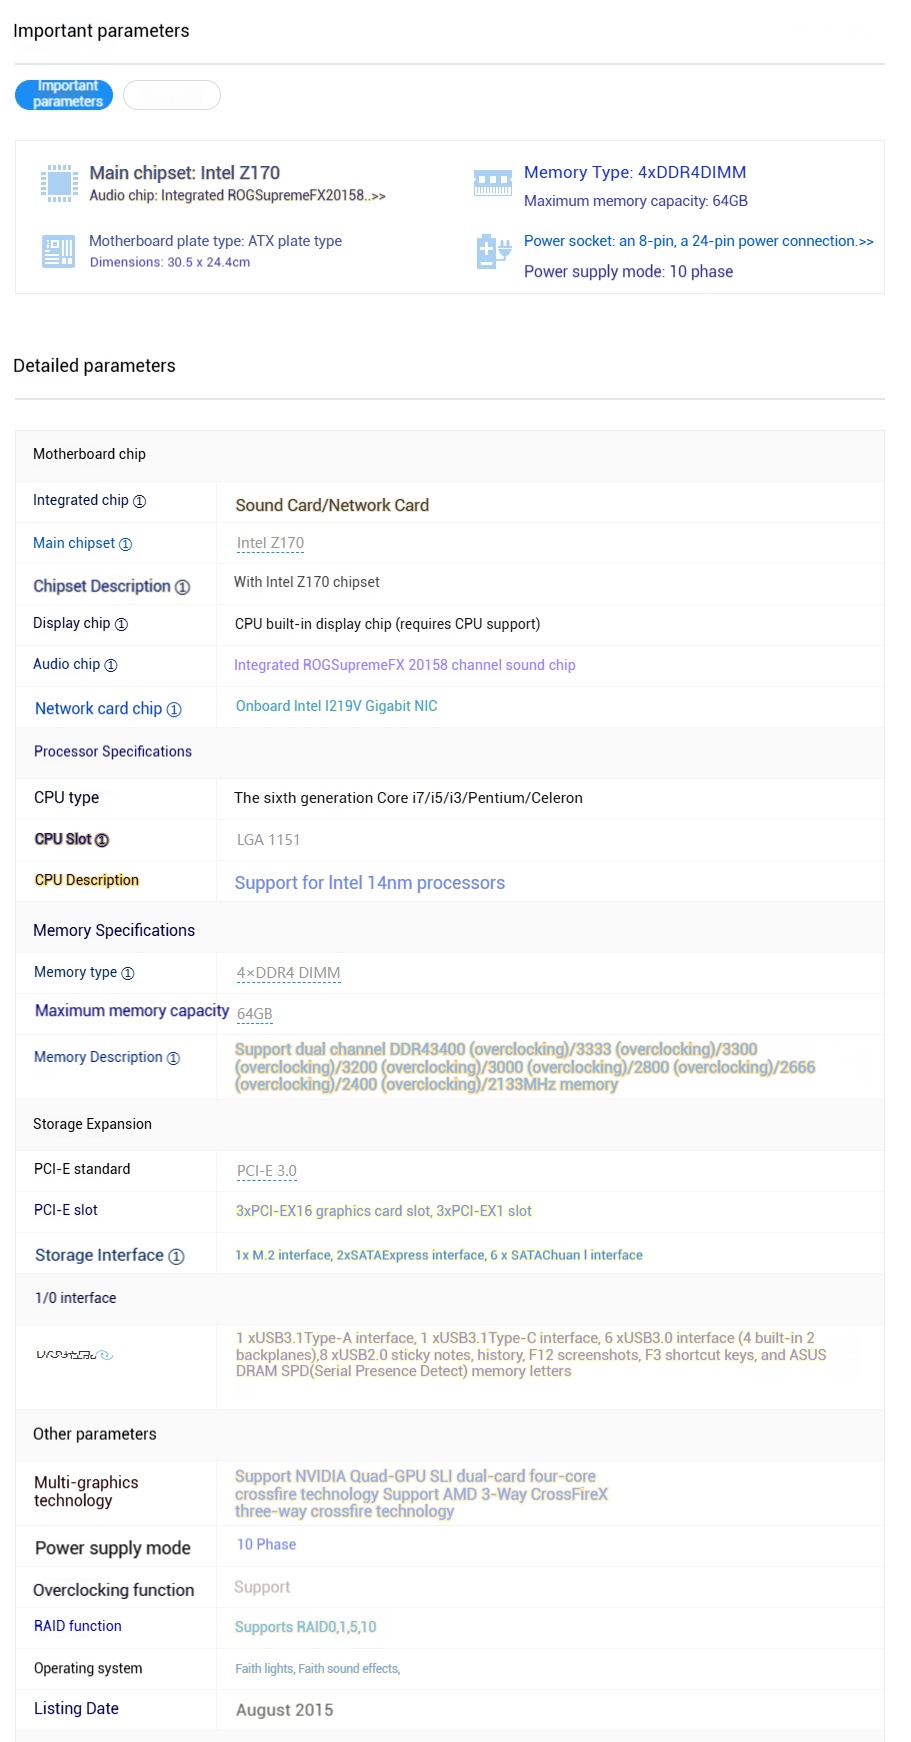The height and width of the screenshot is (1742, 911).
Task: Click the Main chipset label link
Action: pos(74,543)
